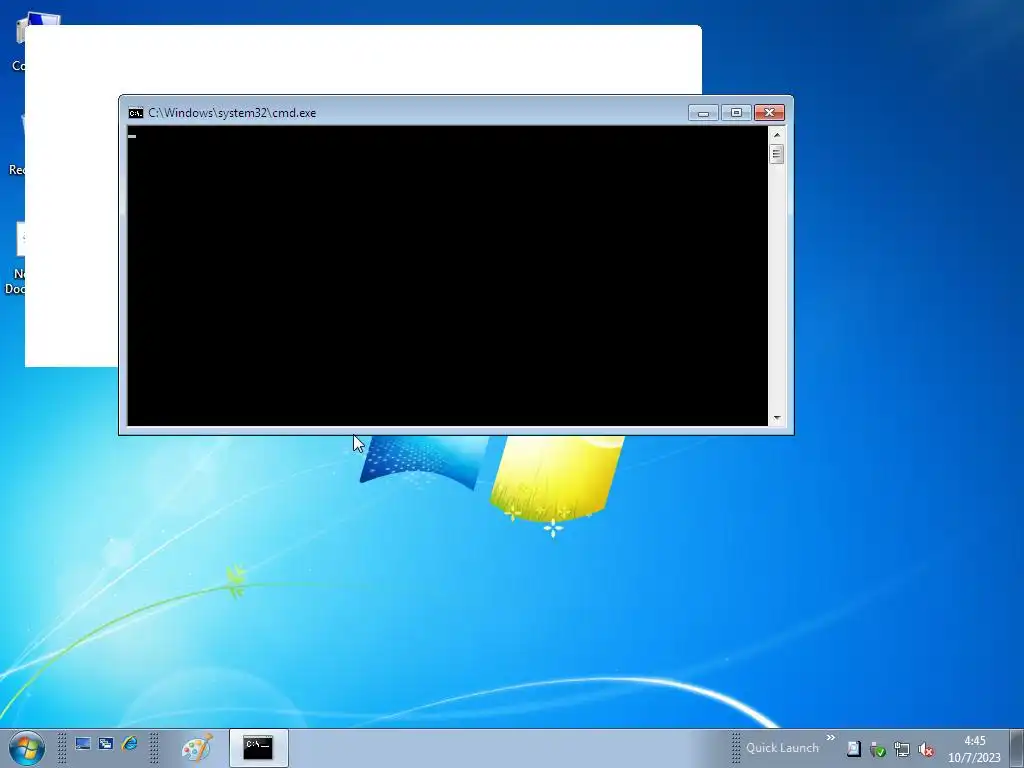The width and height of the screenshot is (1024, 768).
Task: Click the cmd scrollbar down arrow
Action: click(776, 418)
